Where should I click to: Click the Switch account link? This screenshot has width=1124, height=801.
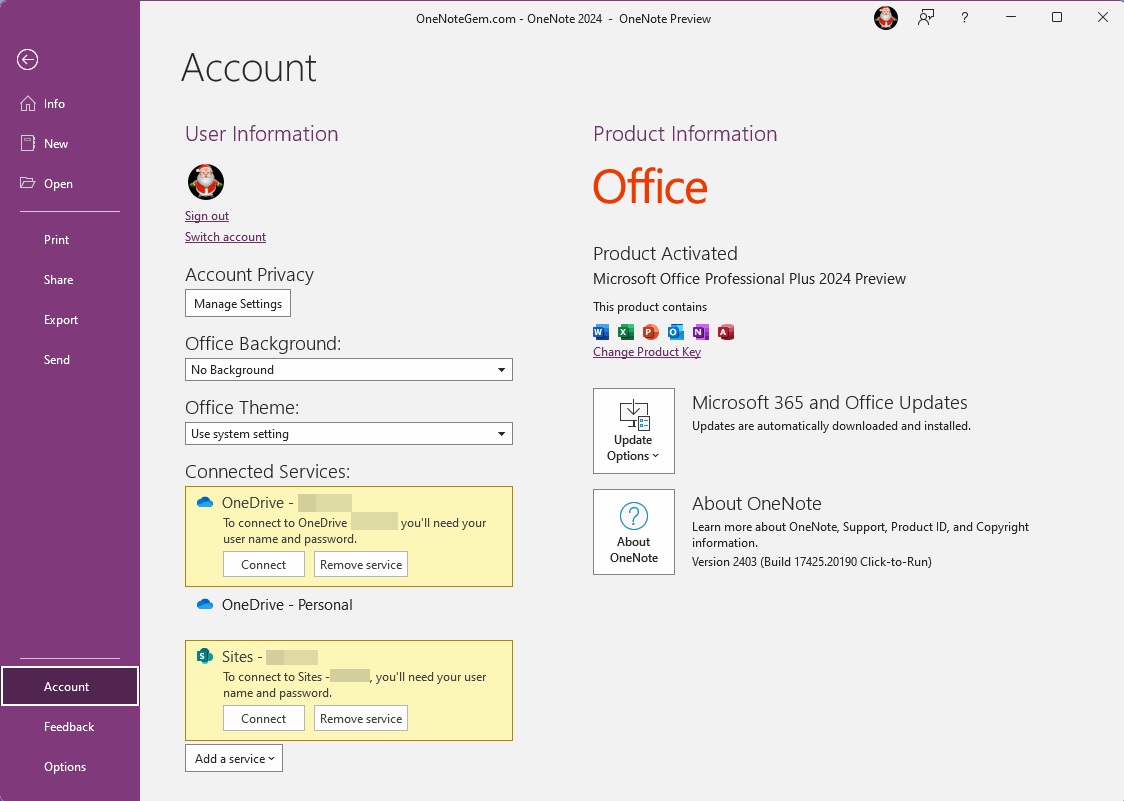click(x=225, y=237)
